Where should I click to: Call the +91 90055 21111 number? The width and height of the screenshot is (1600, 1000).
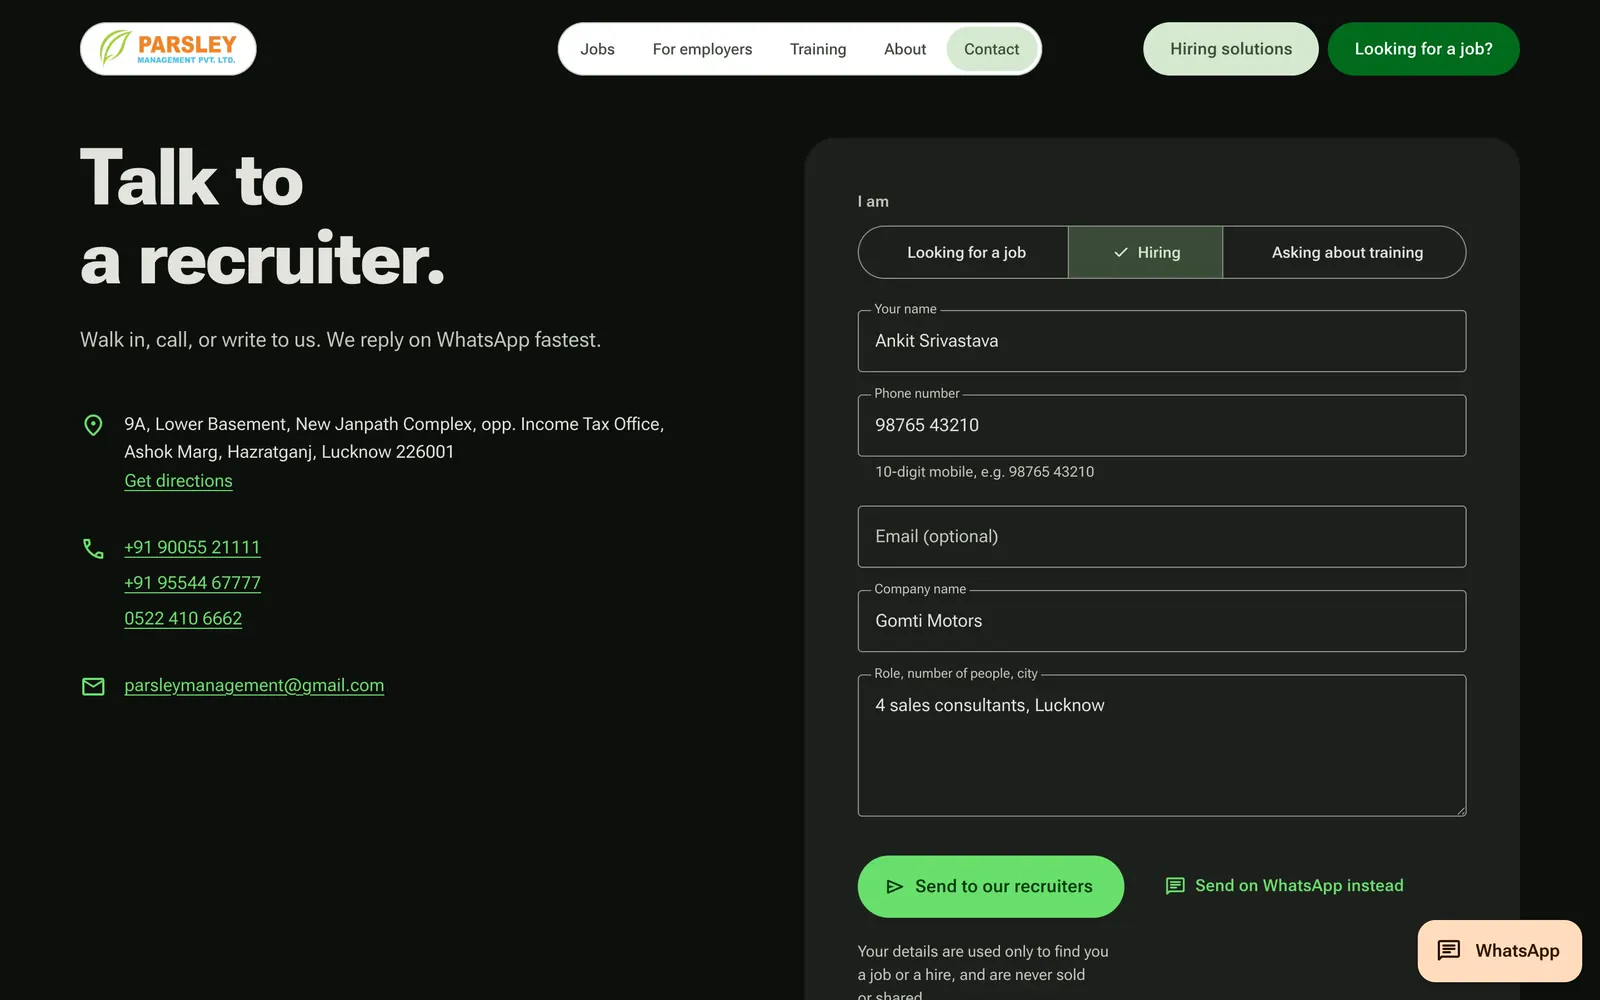192,548
